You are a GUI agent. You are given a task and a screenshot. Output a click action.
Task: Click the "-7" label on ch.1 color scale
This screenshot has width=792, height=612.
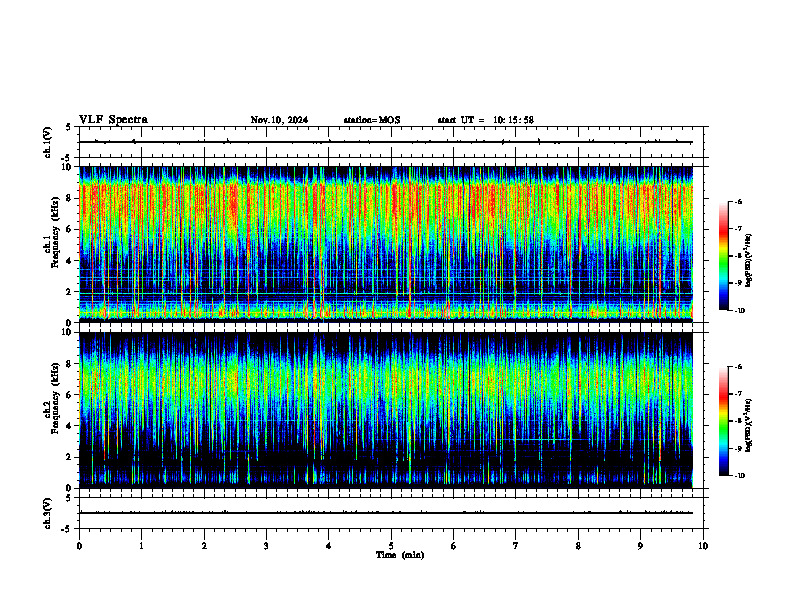(739, 229)
